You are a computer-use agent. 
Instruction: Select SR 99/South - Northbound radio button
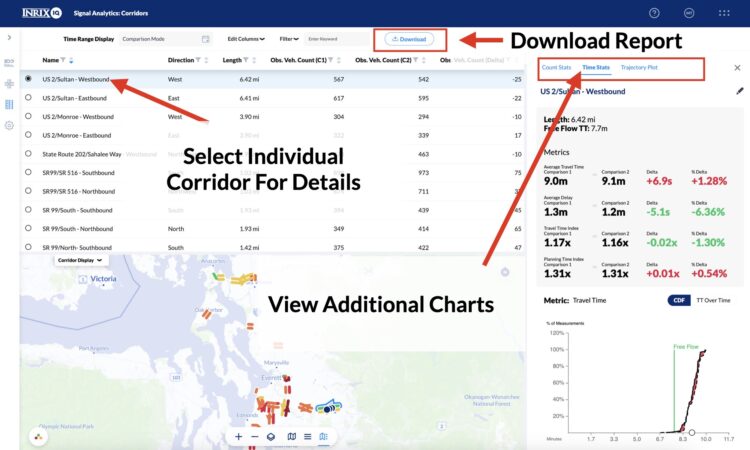click(x=28, y=228)
